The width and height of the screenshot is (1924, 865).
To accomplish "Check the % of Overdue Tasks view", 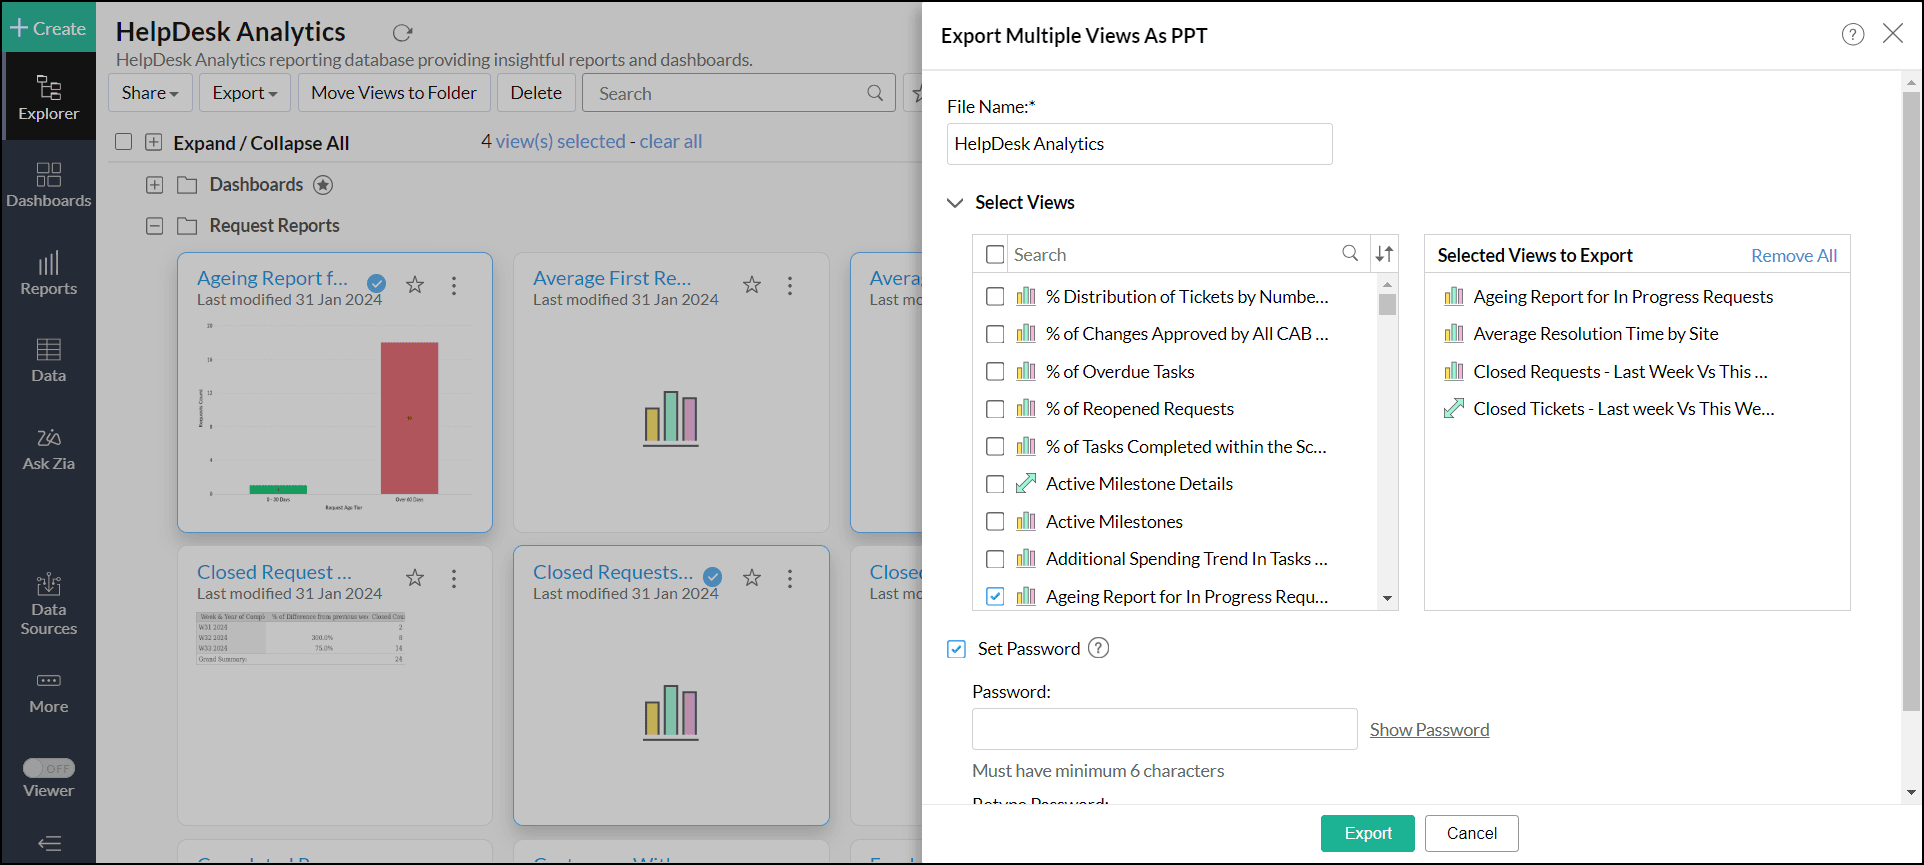I will (995, 372).
